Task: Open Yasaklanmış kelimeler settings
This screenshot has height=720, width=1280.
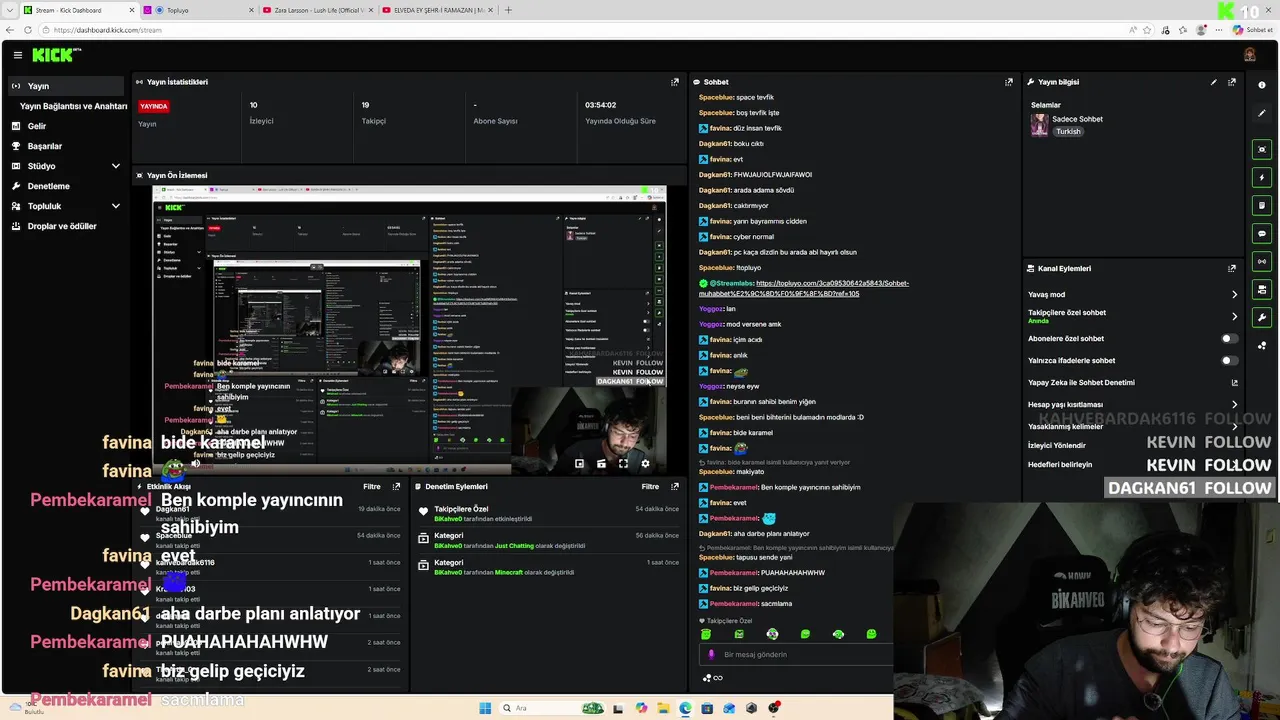Action: [1133, 427]
